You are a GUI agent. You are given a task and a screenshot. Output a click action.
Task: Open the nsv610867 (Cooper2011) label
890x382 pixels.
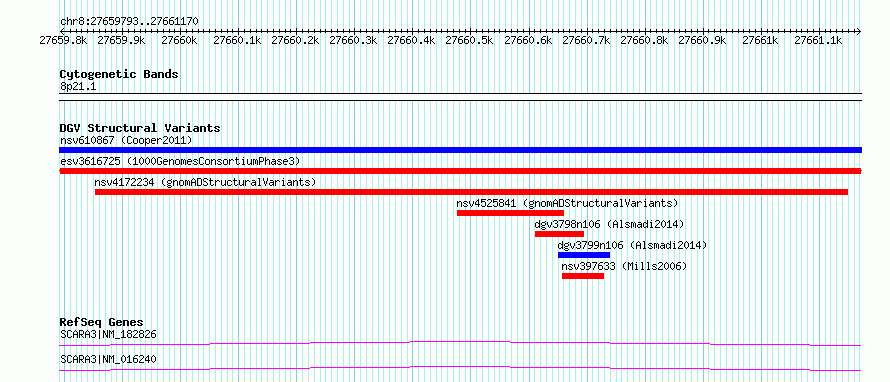tap(126, 140)
